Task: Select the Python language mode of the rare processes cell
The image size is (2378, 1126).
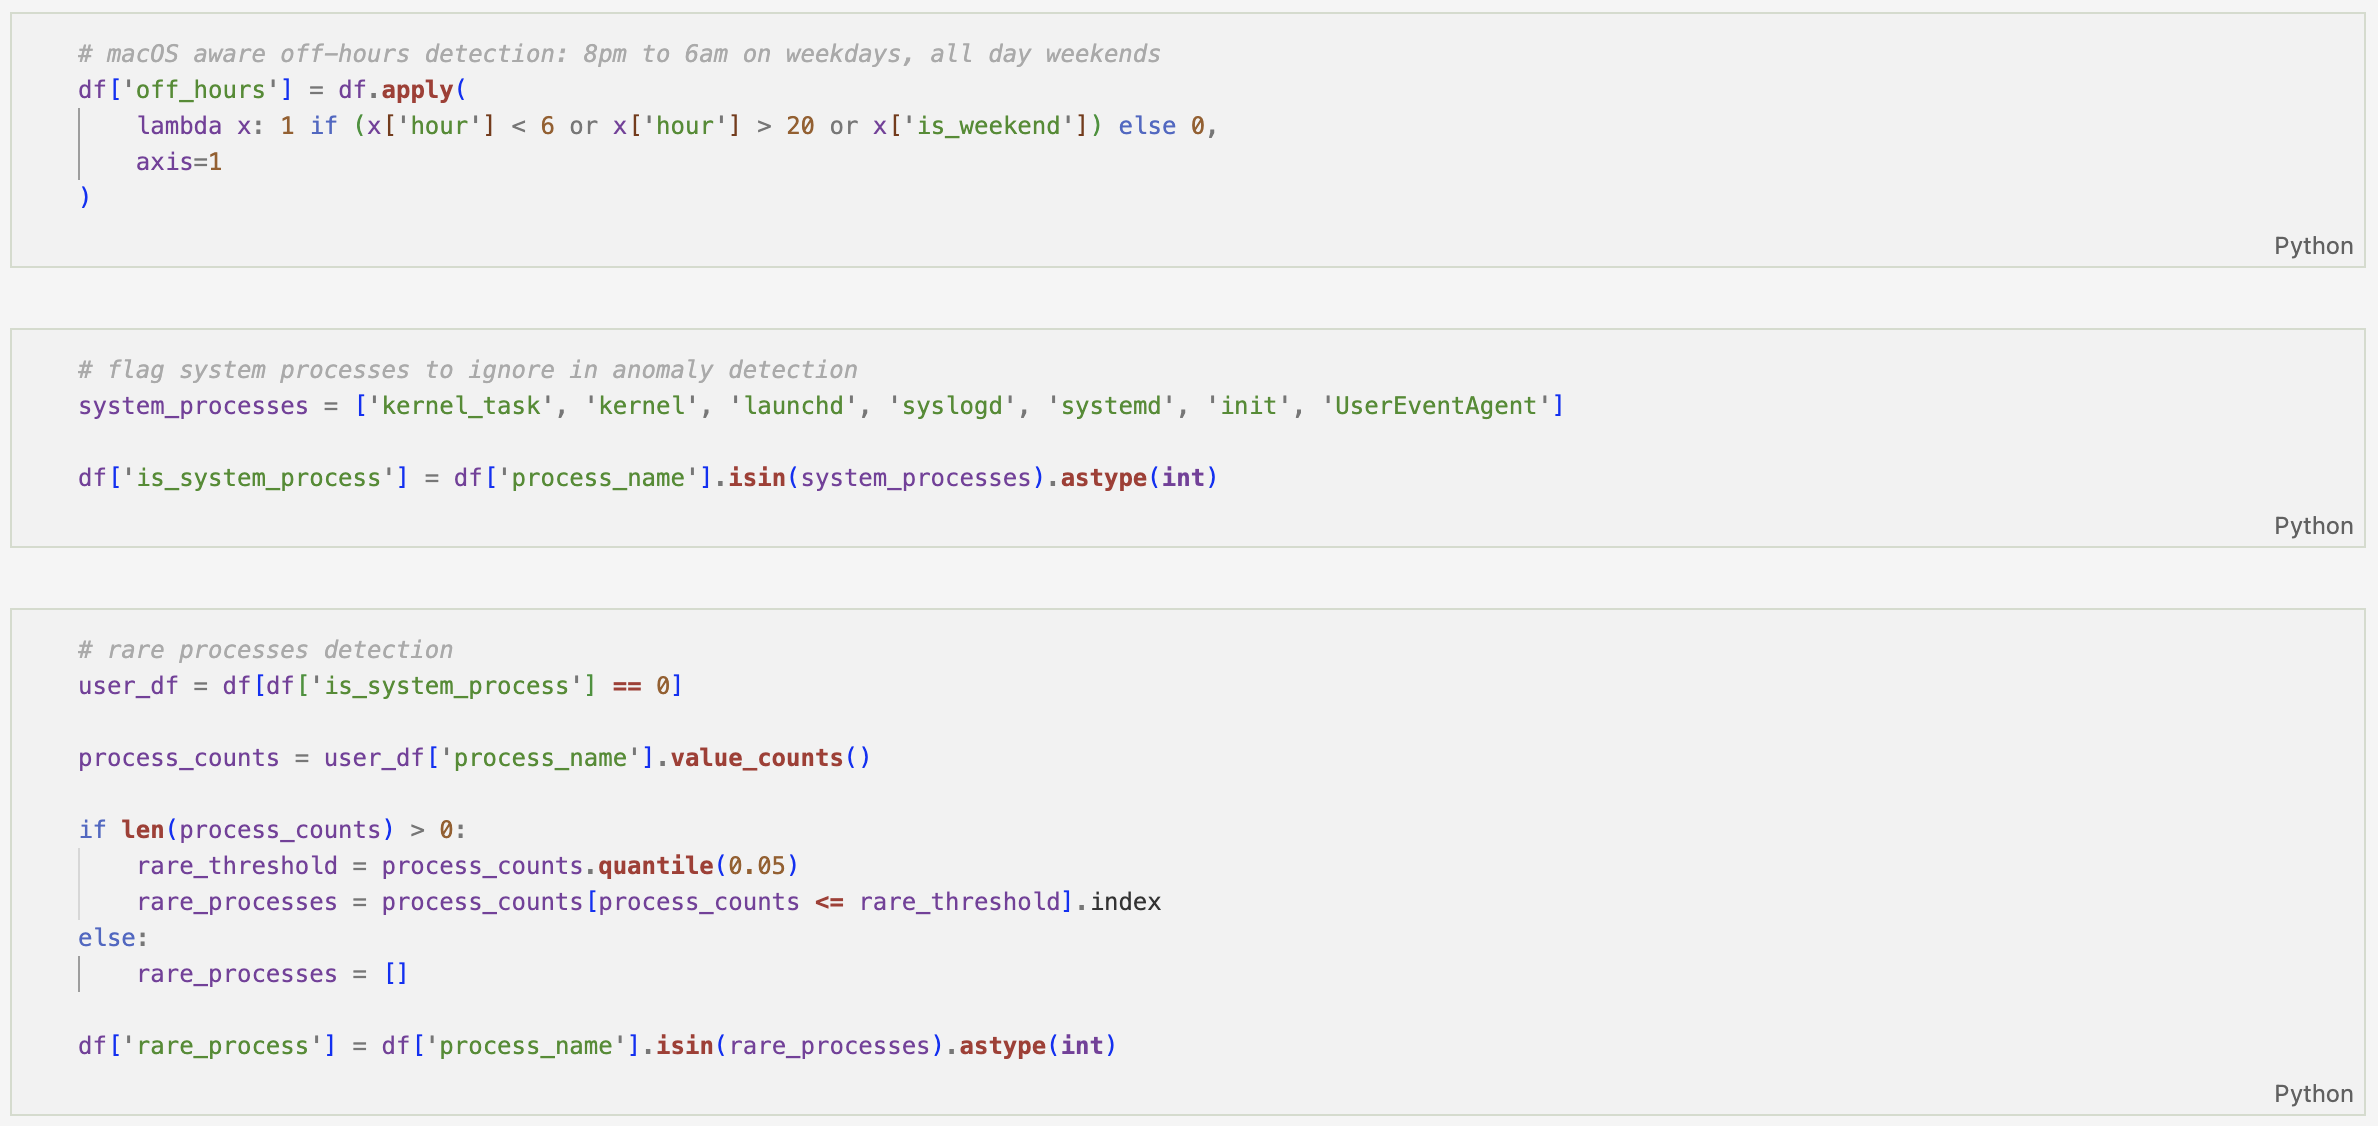Action: point(2312,1094)
